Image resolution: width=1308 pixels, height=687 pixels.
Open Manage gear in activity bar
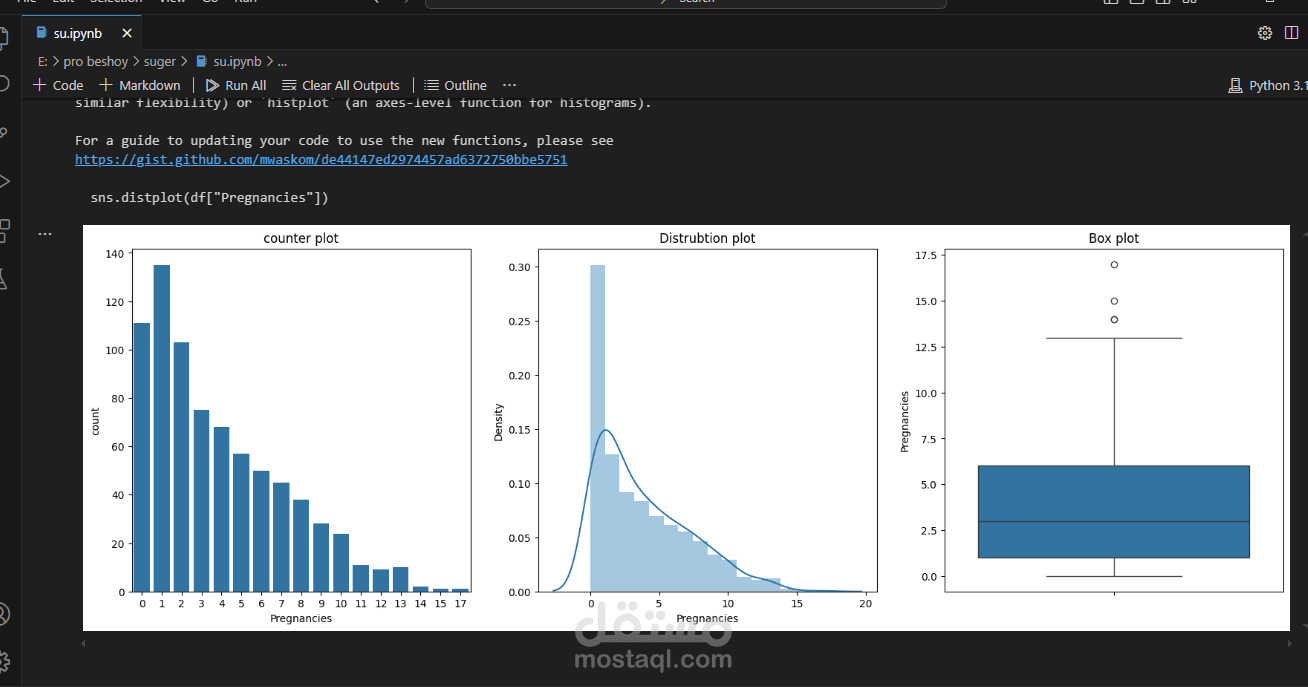pyautogui.click(x=3, y=661)
